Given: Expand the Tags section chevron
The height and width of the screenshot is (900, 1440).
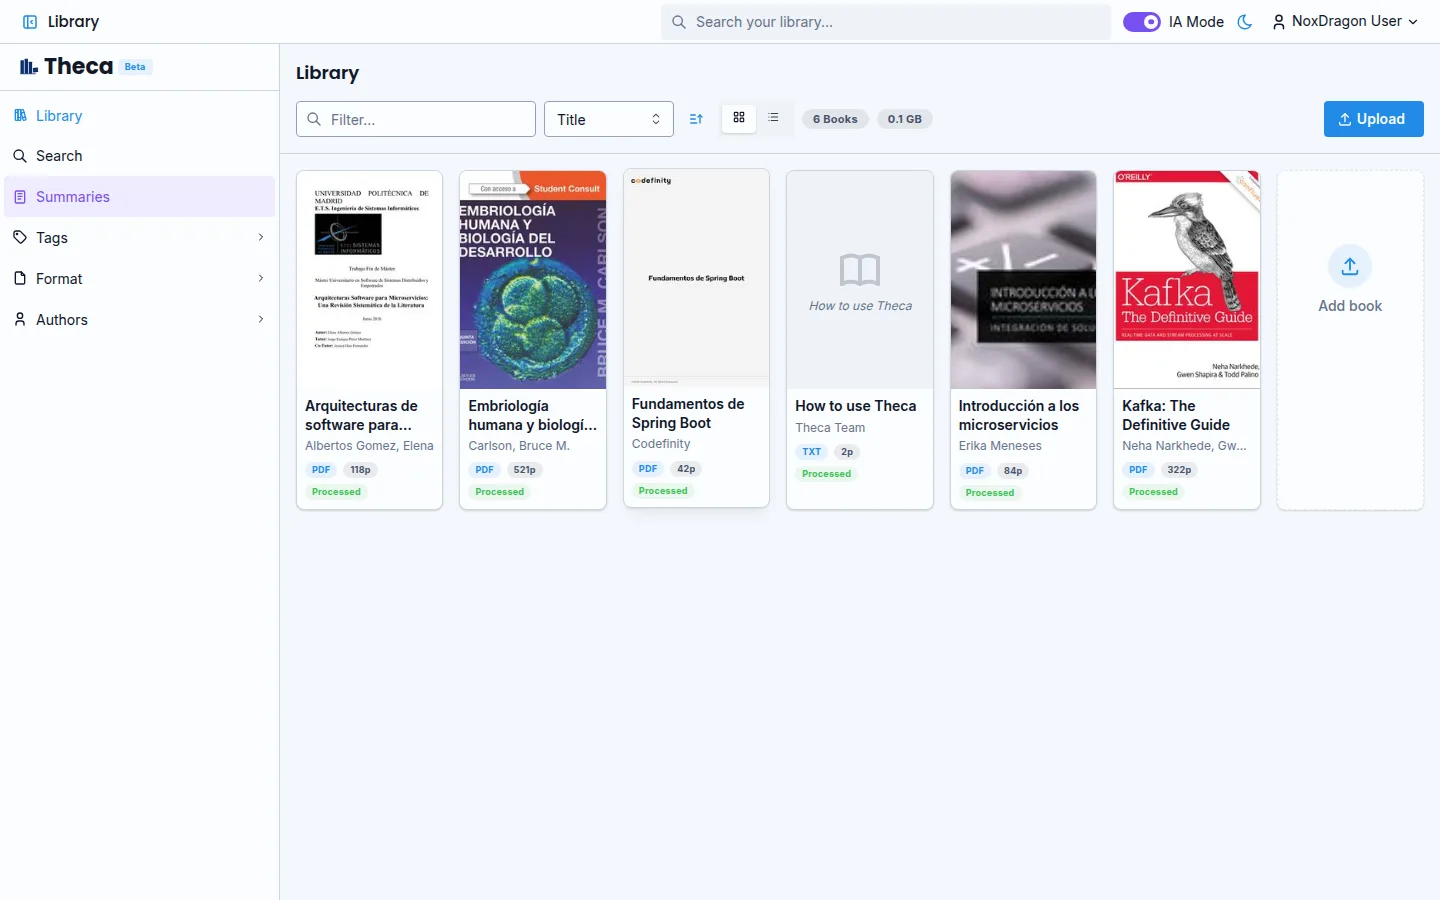Looking at the screenshot, I should [x=261, y=238].
